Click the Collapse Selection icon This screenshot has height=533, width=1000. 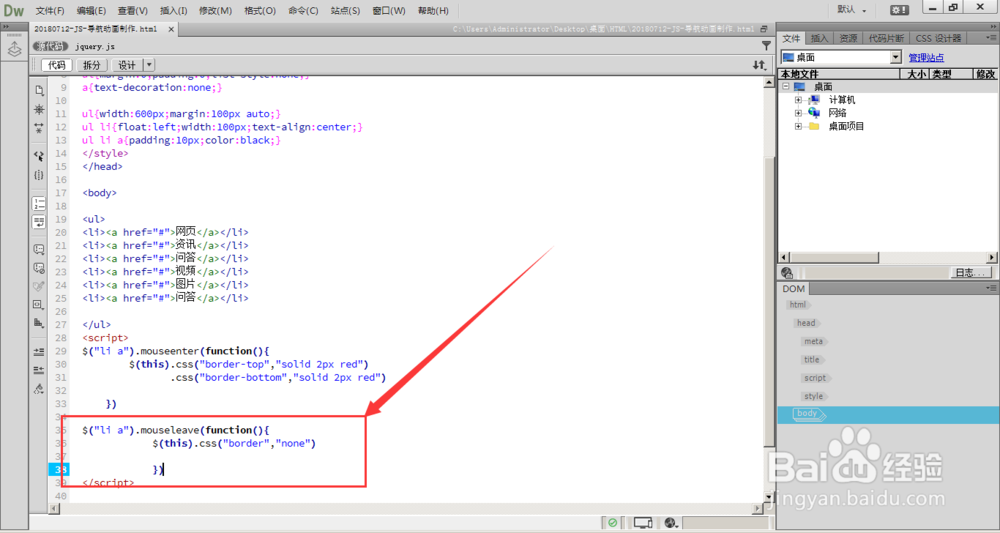pyautogui.click(x=39, y=128)
